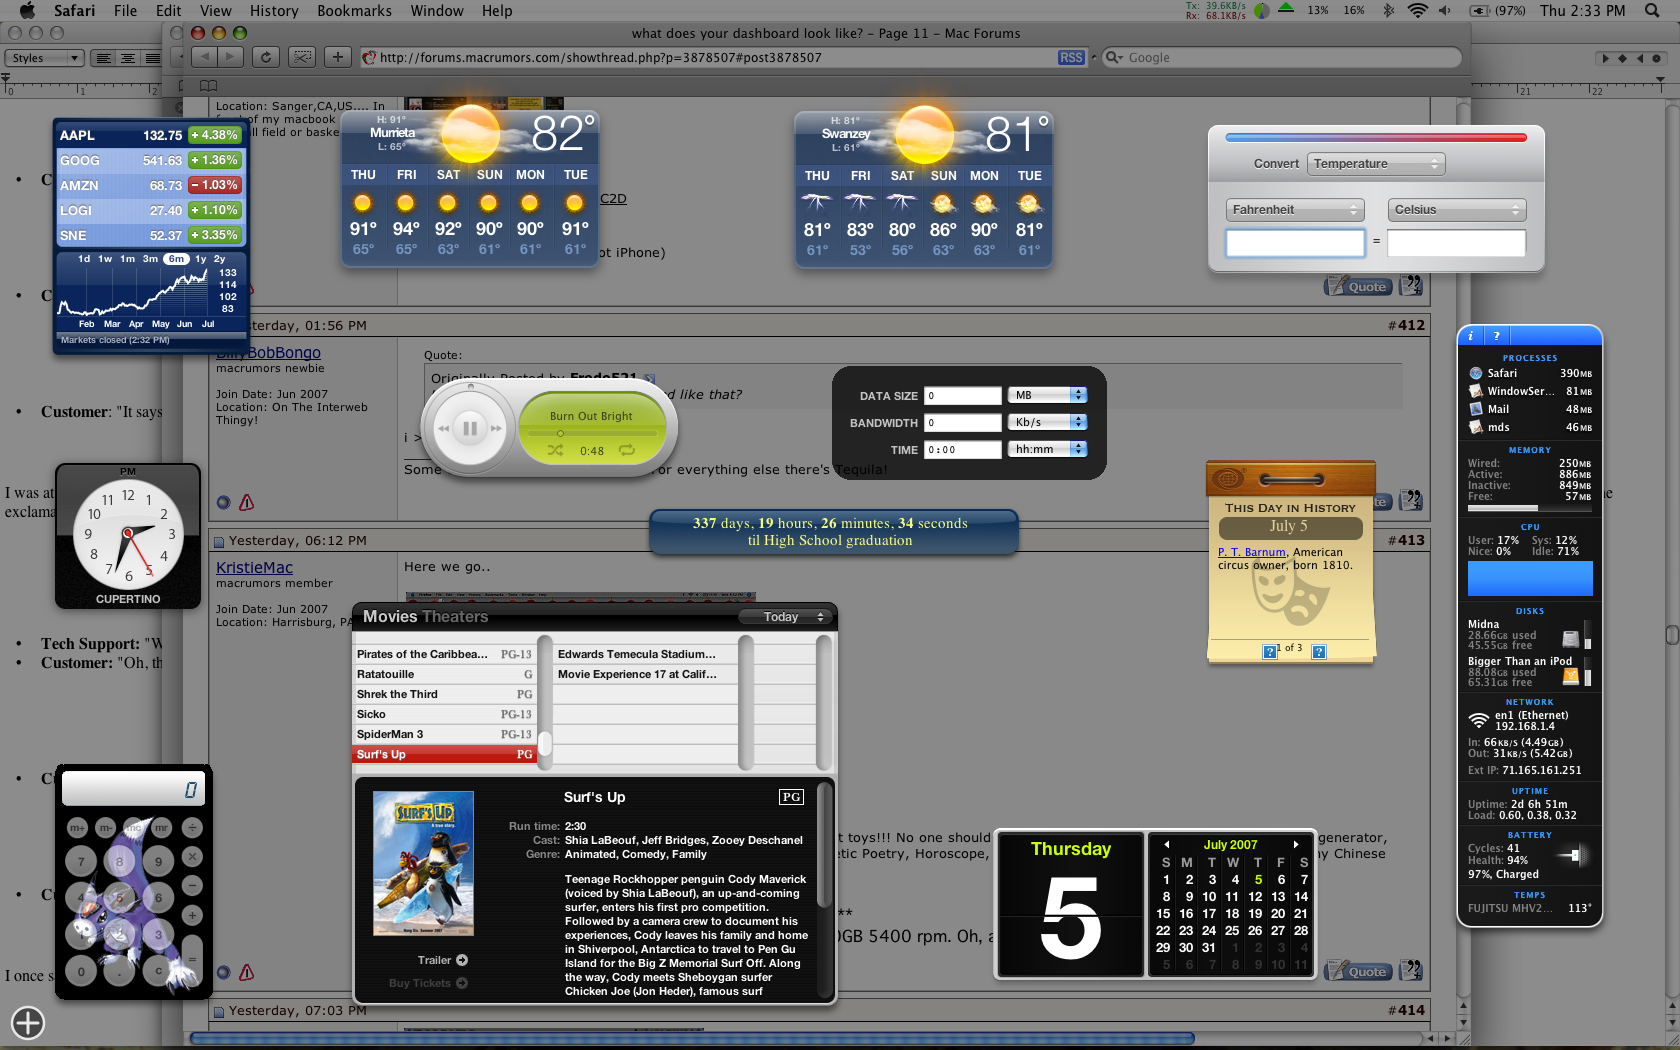Open the P. T. Barnum link
This screenshot has width=1680, height=1050.
point(1252,552)
